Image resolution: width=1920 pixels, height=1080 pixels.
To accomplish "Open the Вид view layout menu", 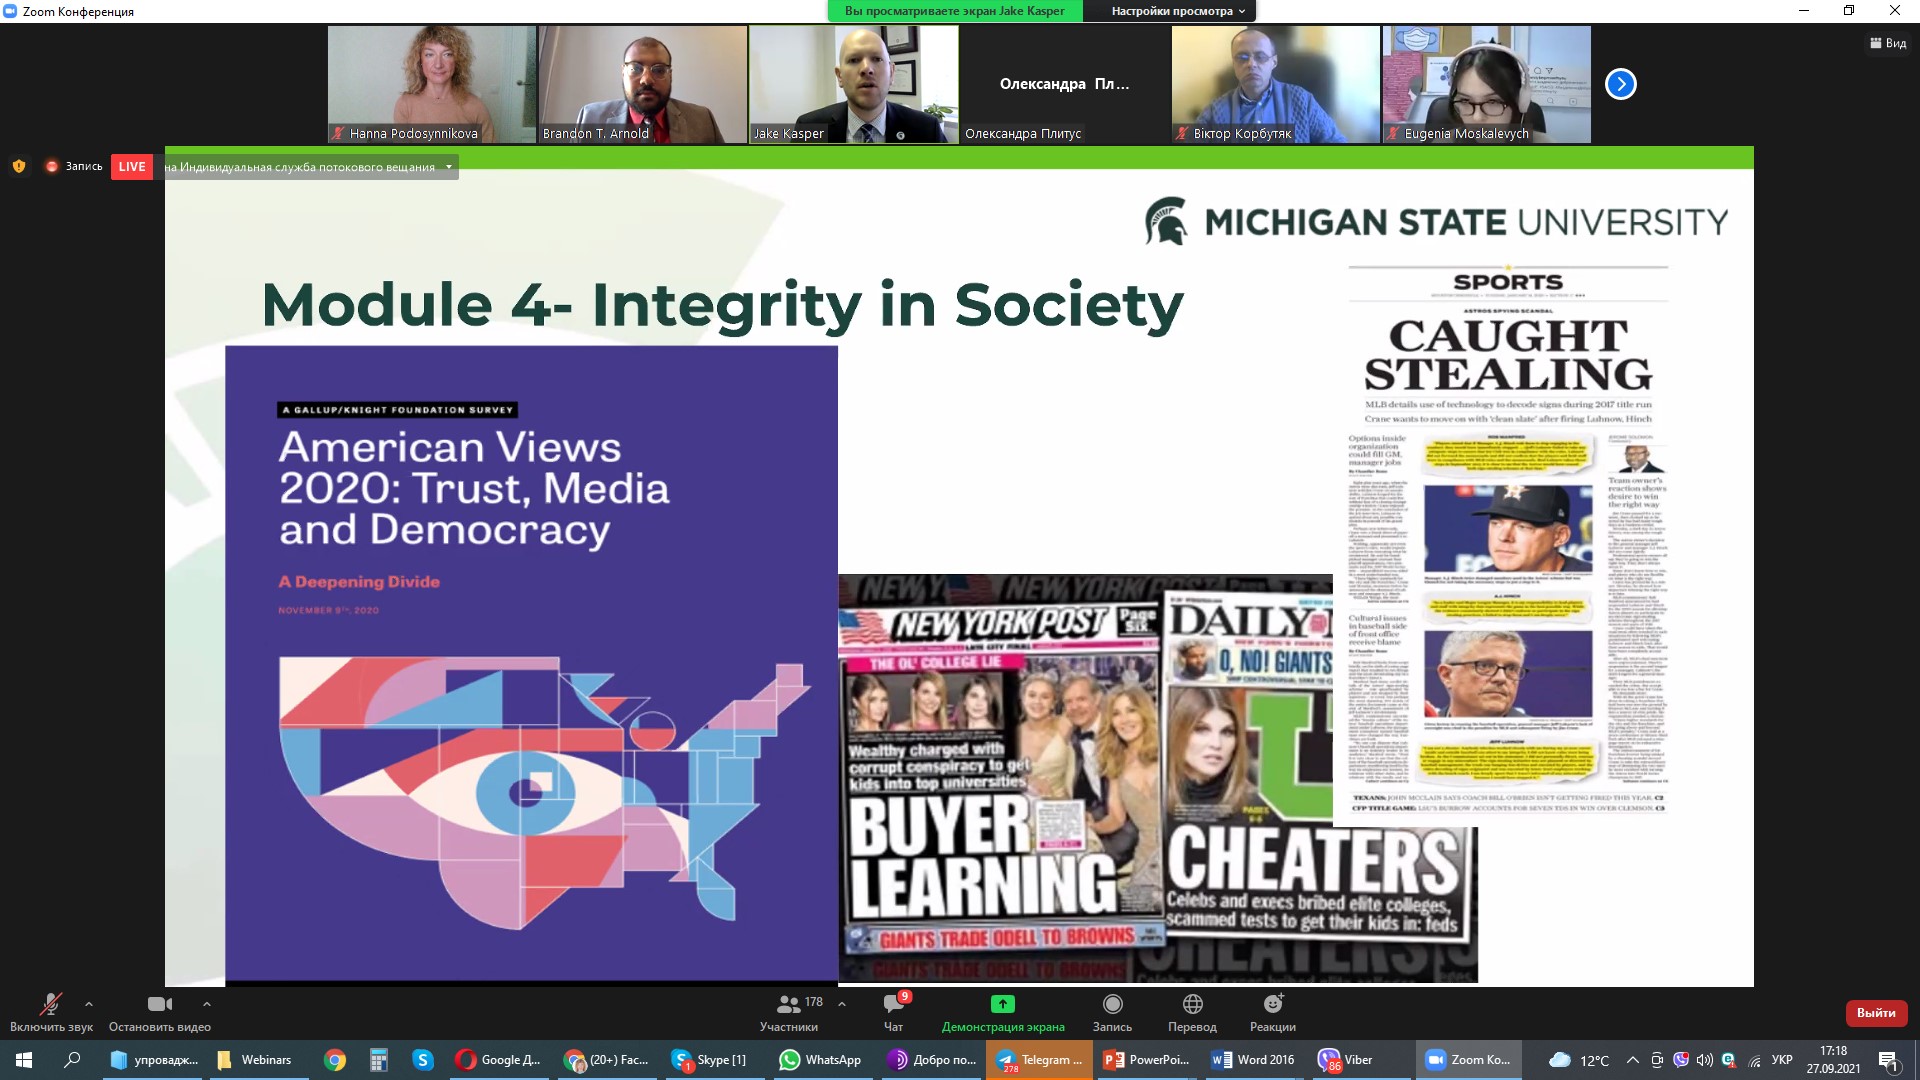I will click(1888, 43).
